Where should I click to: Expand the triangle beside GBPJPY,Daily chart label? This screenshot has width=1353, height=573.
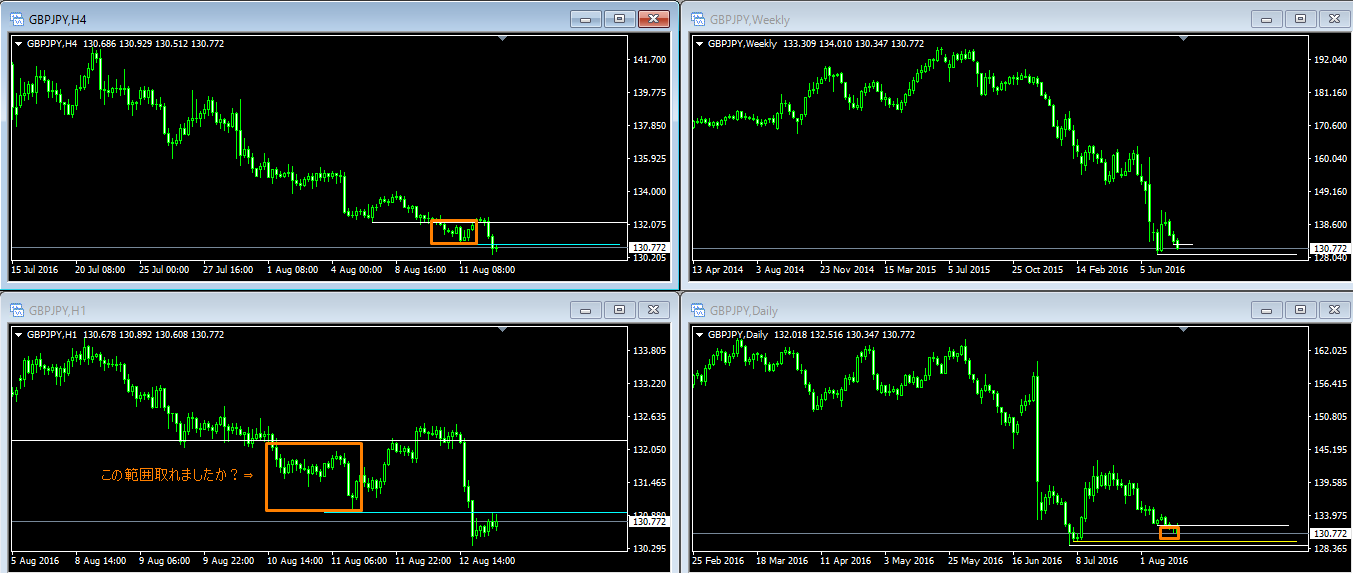point(698,335)
